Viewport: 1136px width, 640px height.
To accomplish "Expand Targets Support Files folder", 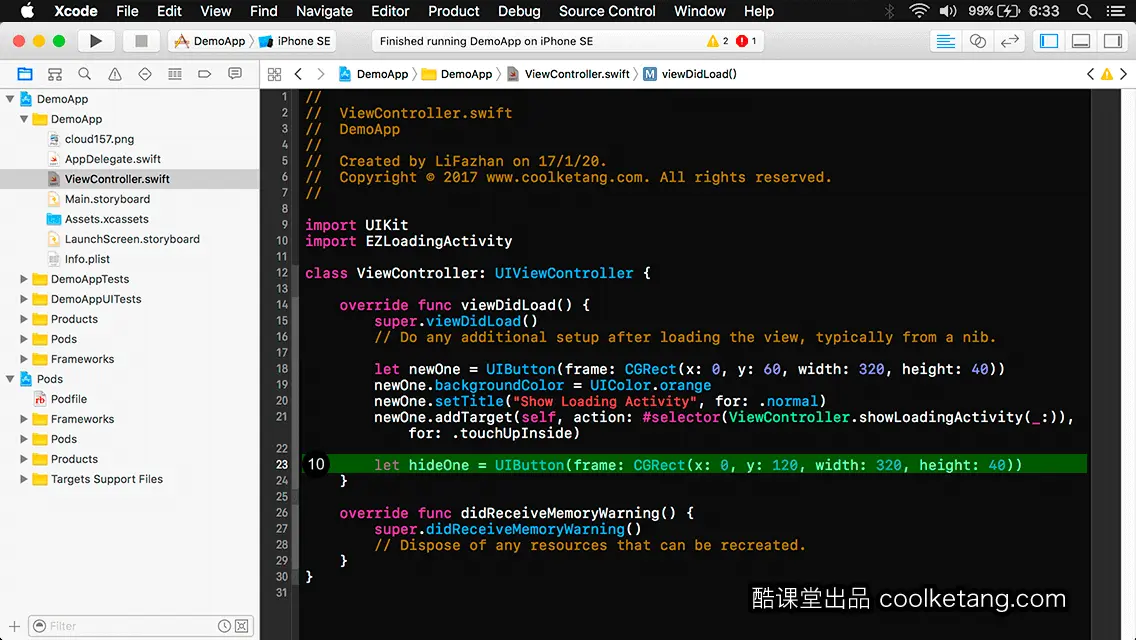I will pos(24,479).
